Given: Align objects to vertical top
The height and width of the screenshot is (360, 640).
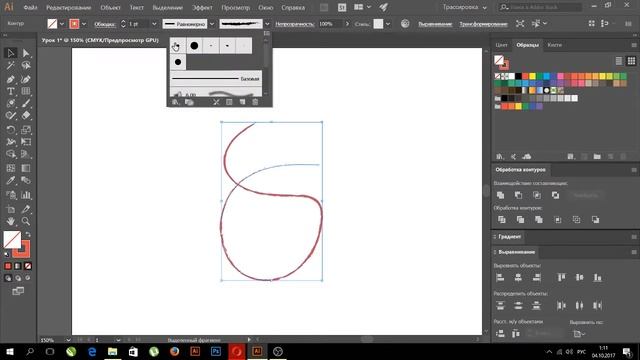Looking at the screenshot, I should [x=562, y=278].
